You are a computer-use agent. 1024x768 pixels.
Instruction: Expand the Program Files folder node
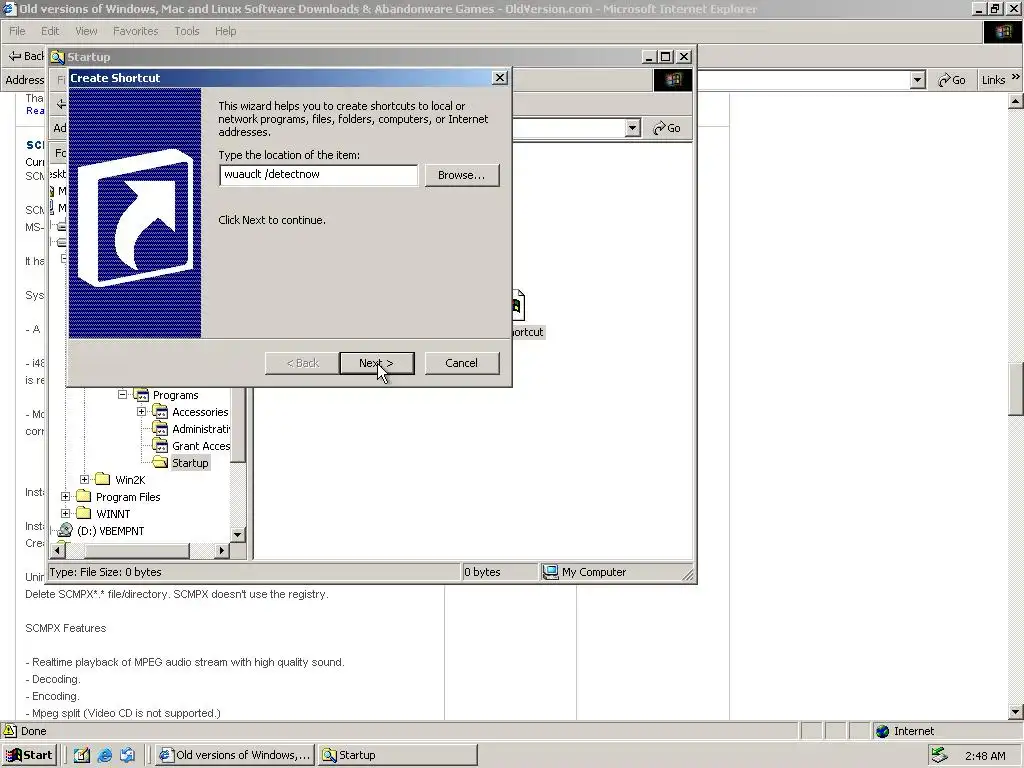tap(65, 496)
